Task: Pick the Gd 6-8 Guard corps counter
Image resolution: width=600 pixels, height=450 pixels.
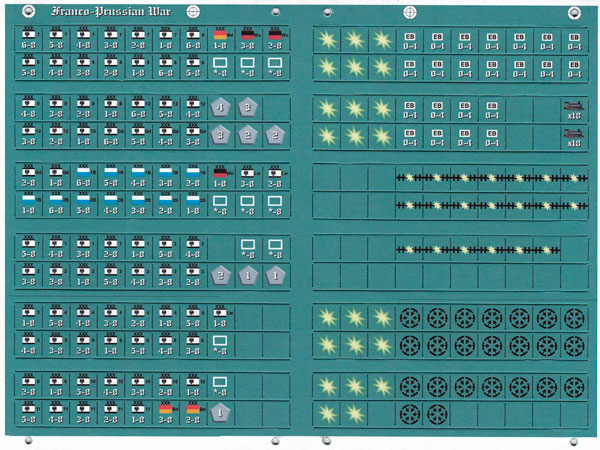Action: point(111,135)
